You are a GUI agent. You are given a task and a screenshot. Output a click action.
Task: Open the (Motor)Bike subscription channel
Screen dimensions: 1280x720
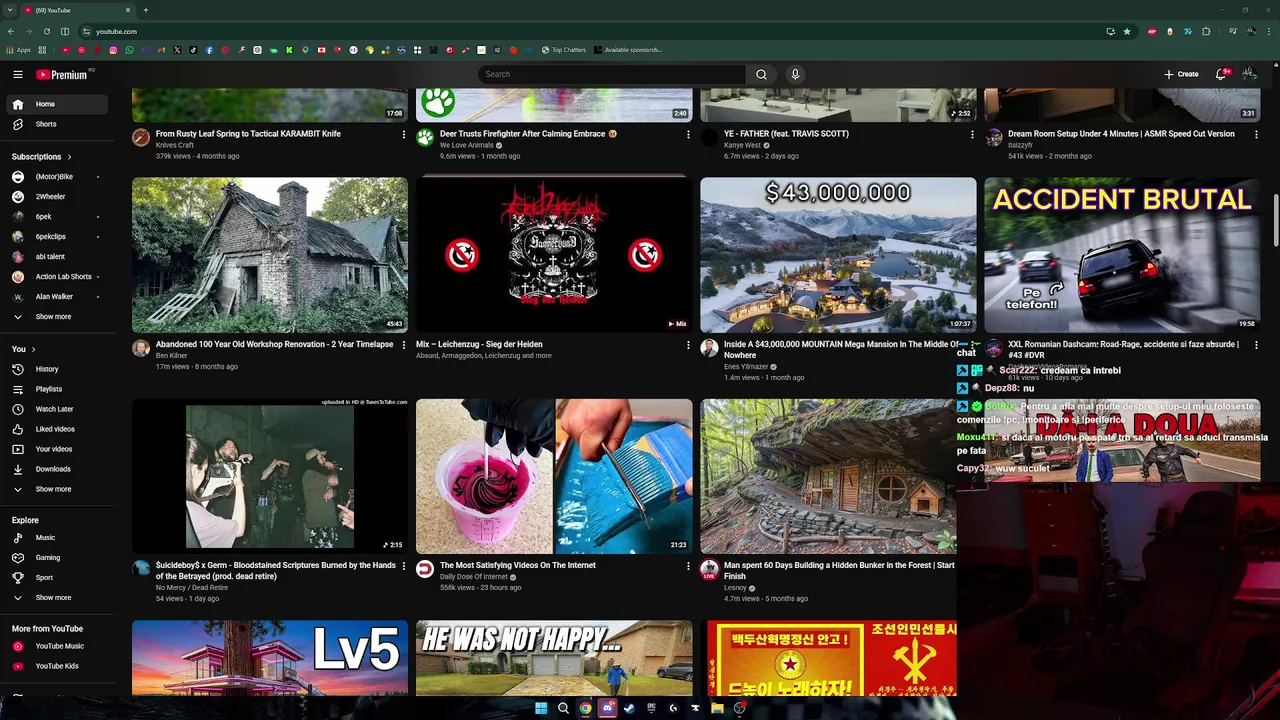pyautogui.click(x=56, y=177)
